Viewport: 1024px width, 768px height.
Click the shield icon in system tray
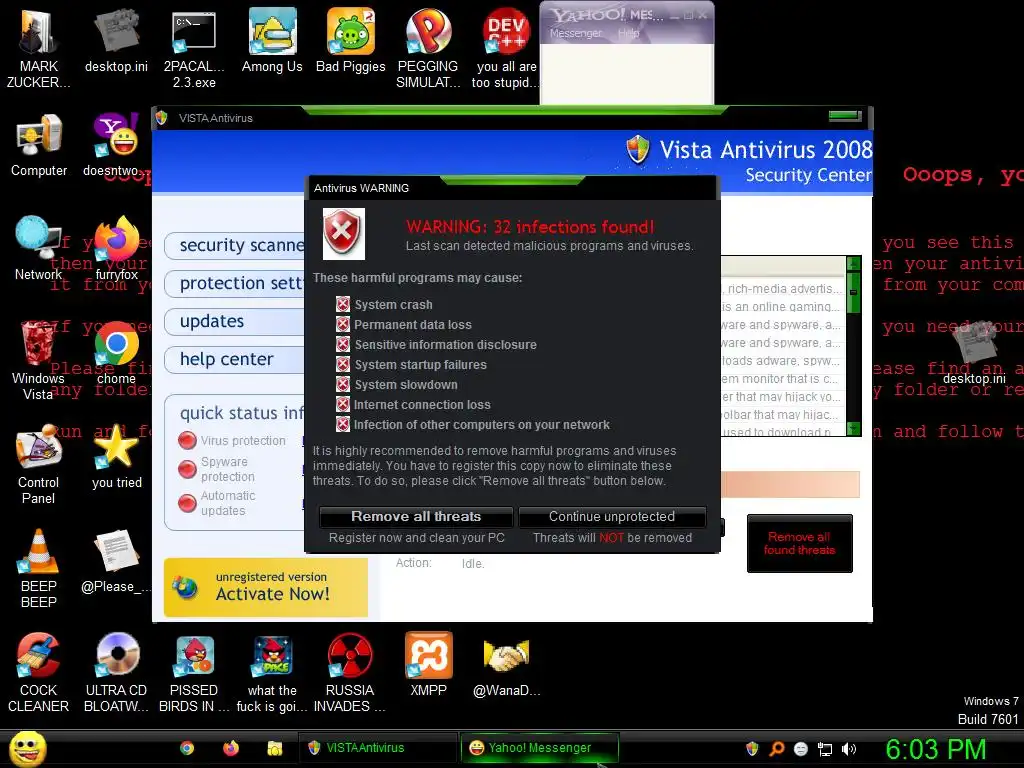pyautogui.click(x=752, y=748)
